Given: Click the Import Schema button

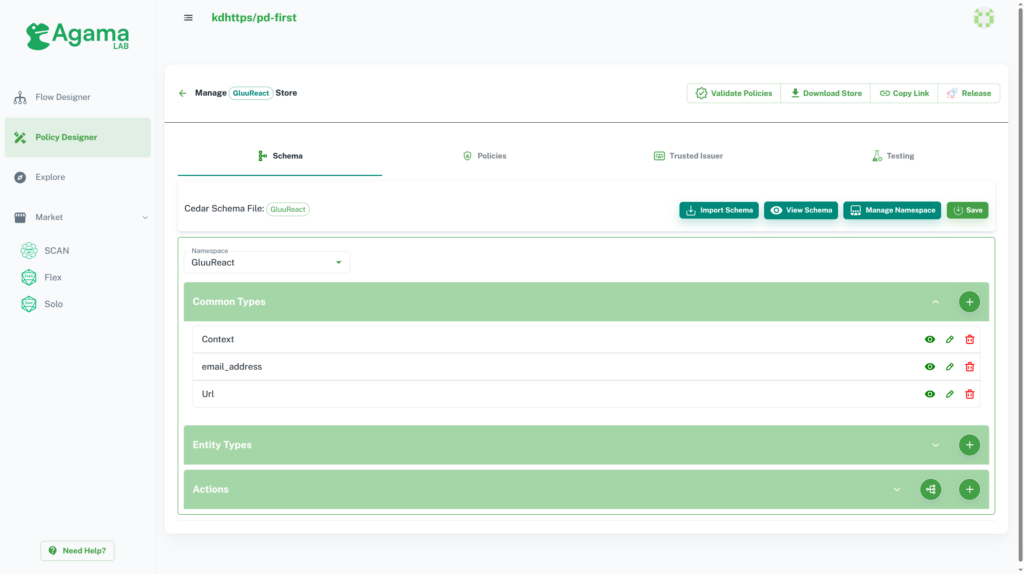Looking at the screenshot, I should [719, 210].
